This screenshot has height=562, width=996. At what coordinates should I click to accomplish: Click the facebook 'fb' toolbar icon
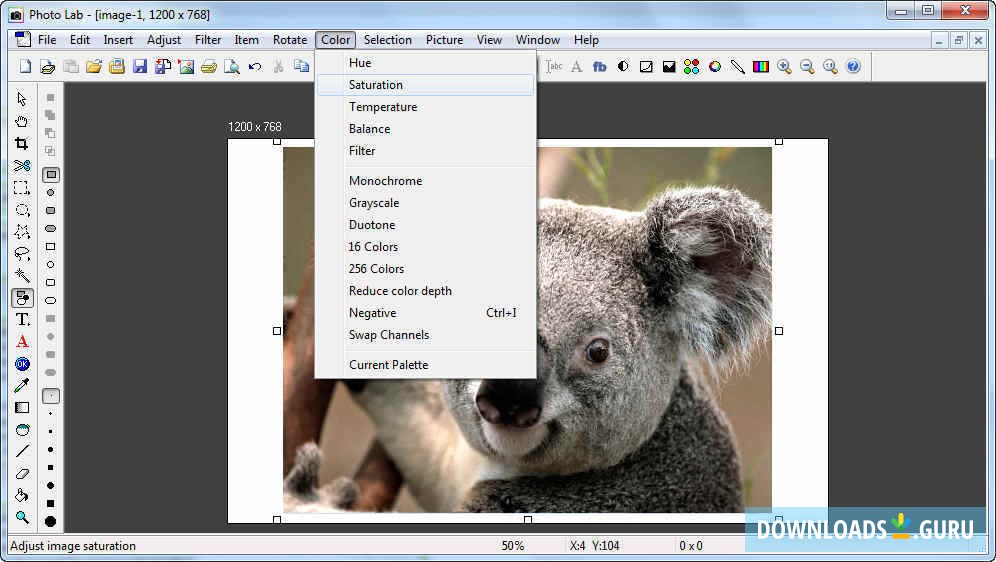(600, 66)
